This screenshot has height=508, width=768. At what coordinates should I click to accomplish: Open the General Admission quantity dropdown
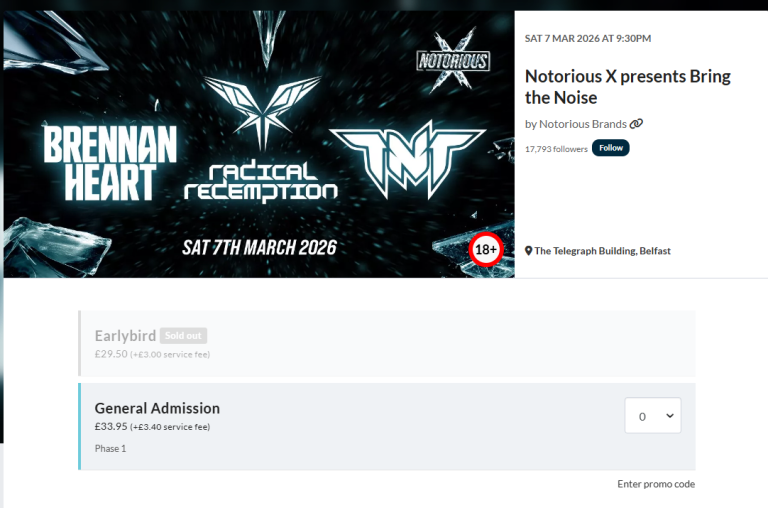pos(652,416)
